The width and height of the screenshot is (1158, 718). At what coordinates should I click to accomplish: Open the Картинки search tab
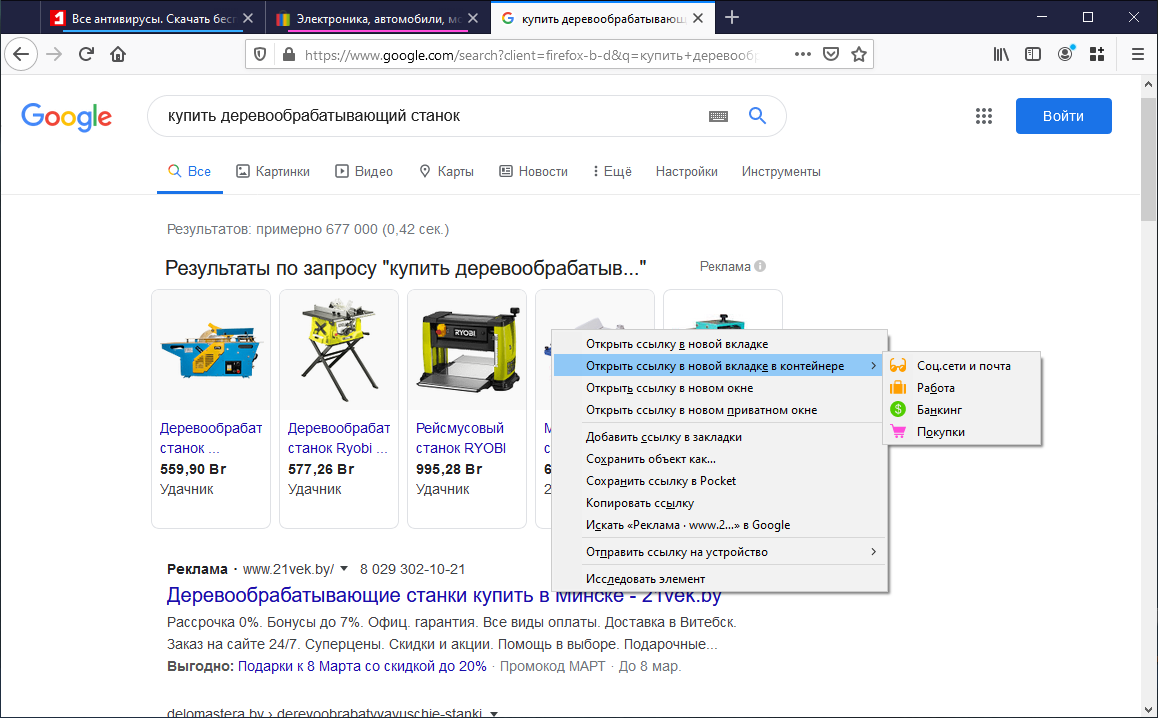[x=273, y=171]
